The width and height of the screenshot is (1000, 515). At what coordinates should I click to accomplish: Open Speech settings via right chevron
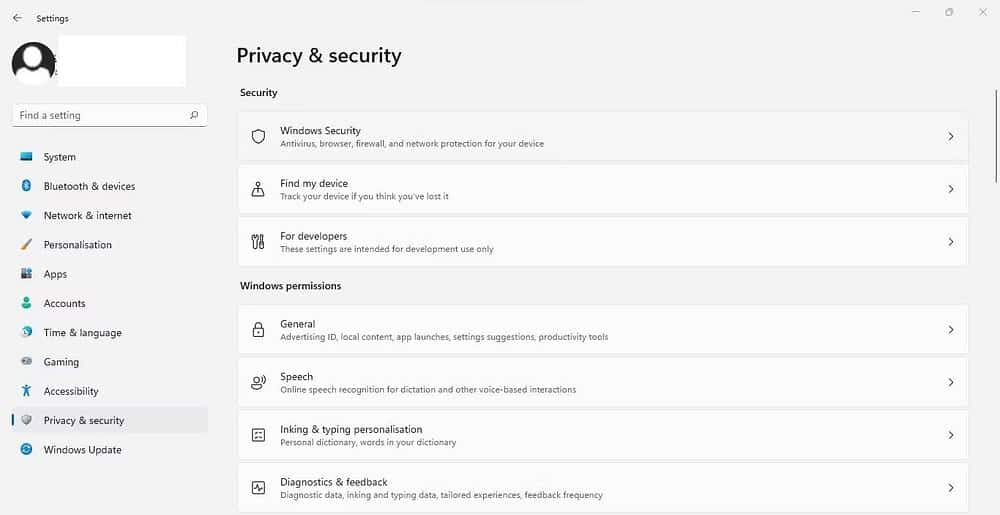coord(950,382)
